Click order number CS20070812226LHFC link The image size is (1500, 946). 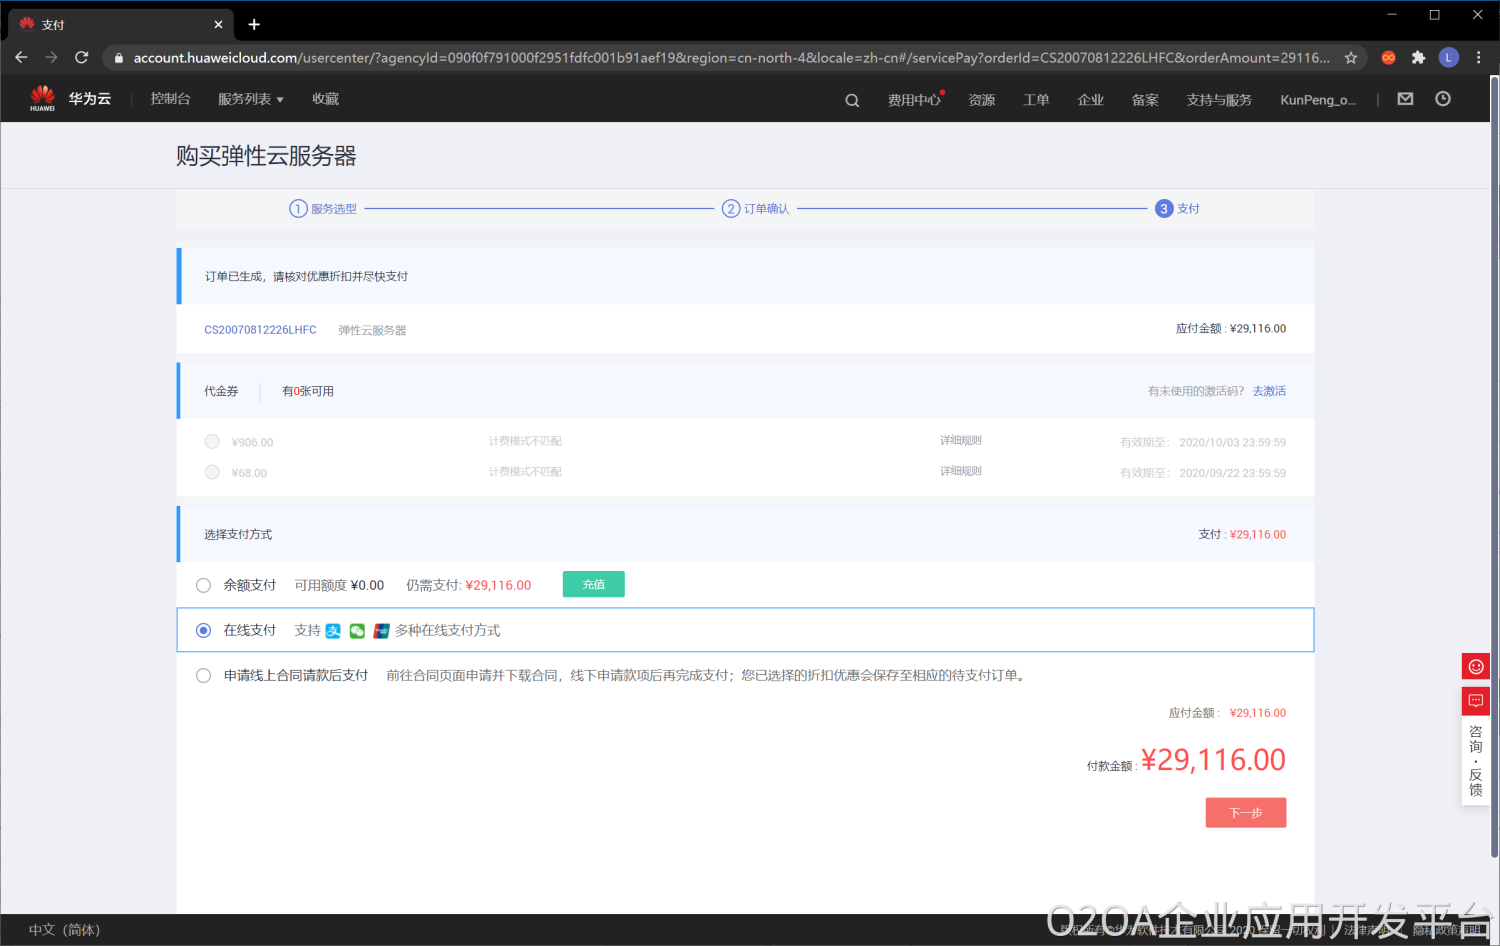[x=260, y=330]
